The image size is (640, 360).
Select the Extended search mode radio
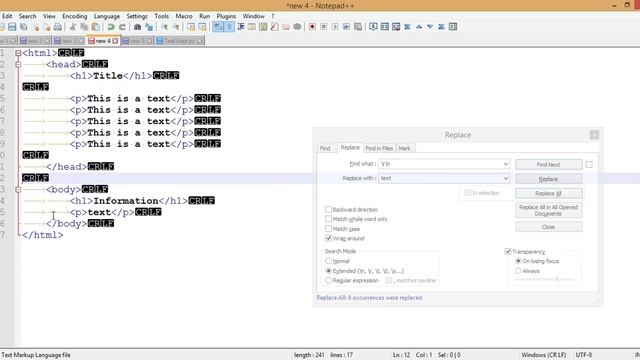click(x=328, y=271)
